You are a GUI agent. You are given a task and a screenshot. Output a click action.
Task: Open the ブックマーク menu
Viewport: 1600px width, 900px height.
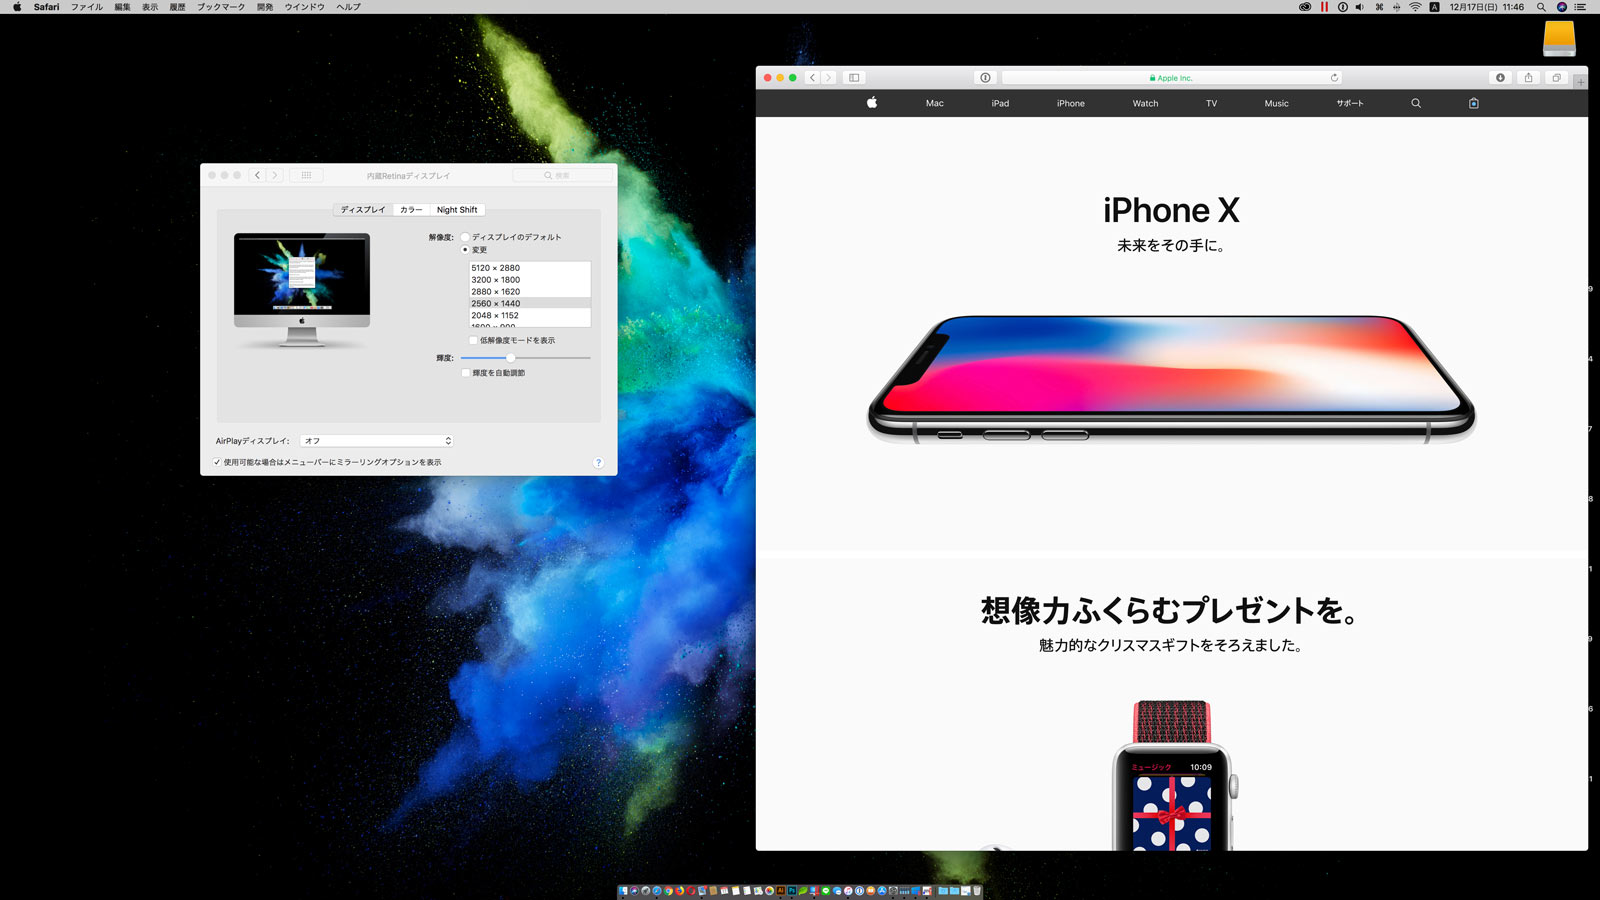pyautogui.click(x=221, y=7)
